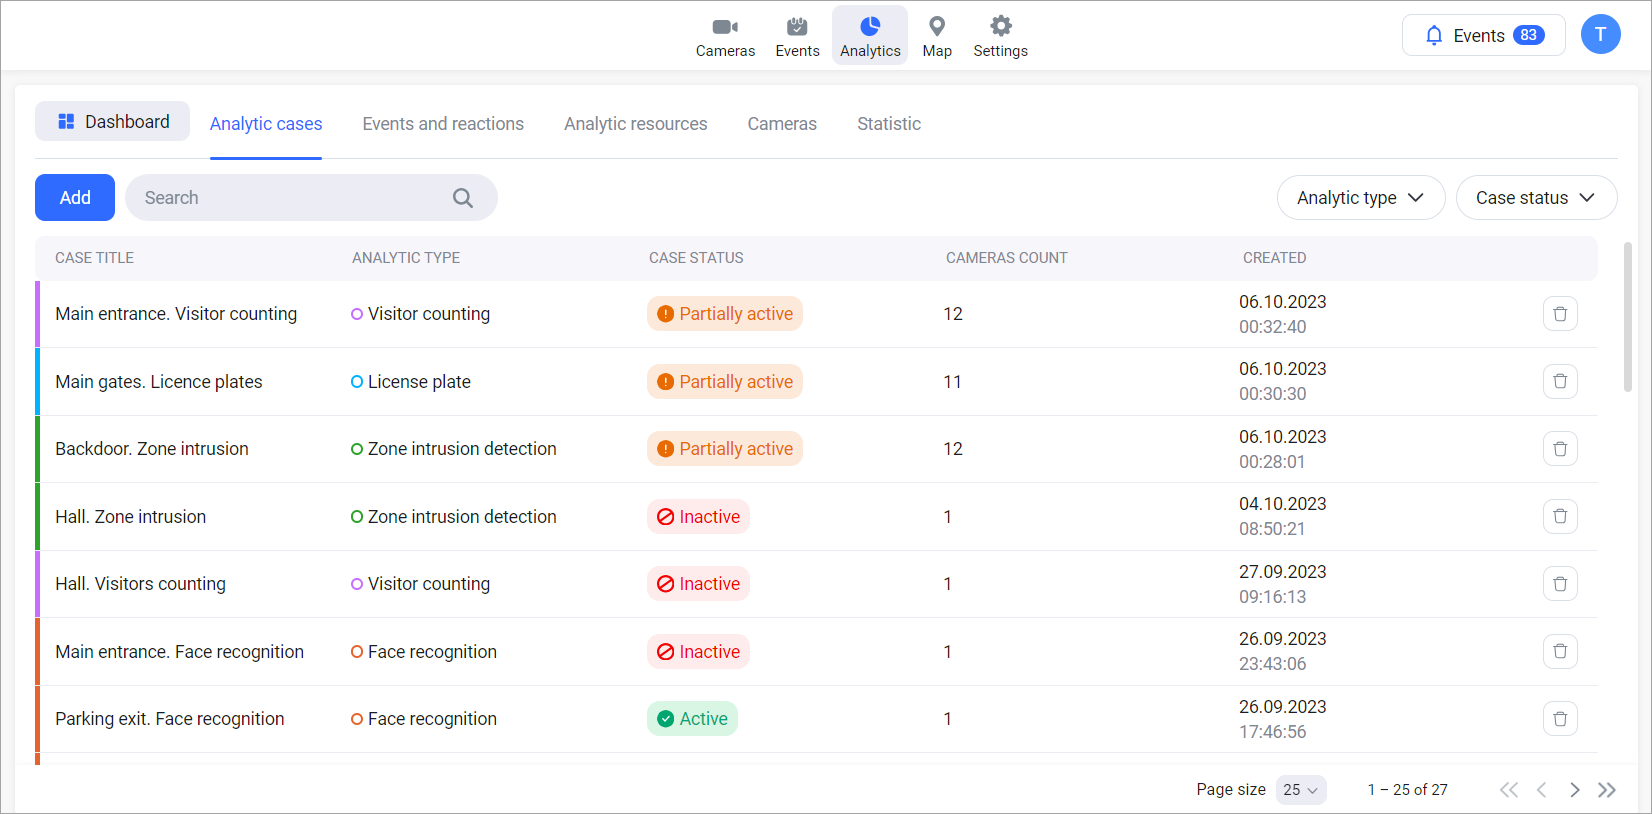Viewport: 1652px width, 814px height.
Task: Click the Add button
Action: point(75,198)
